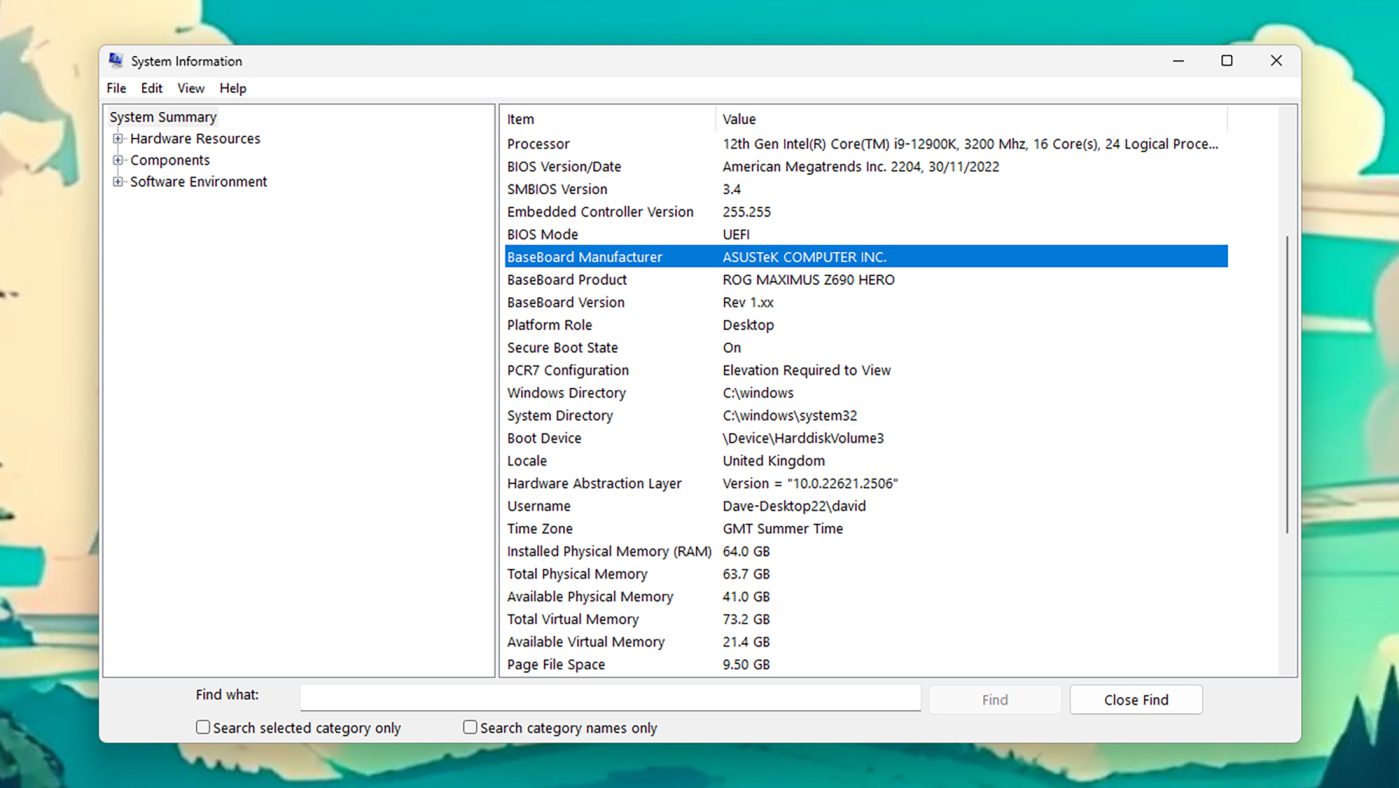
Task: Click the Close Find button
Action: [1136, 700]
